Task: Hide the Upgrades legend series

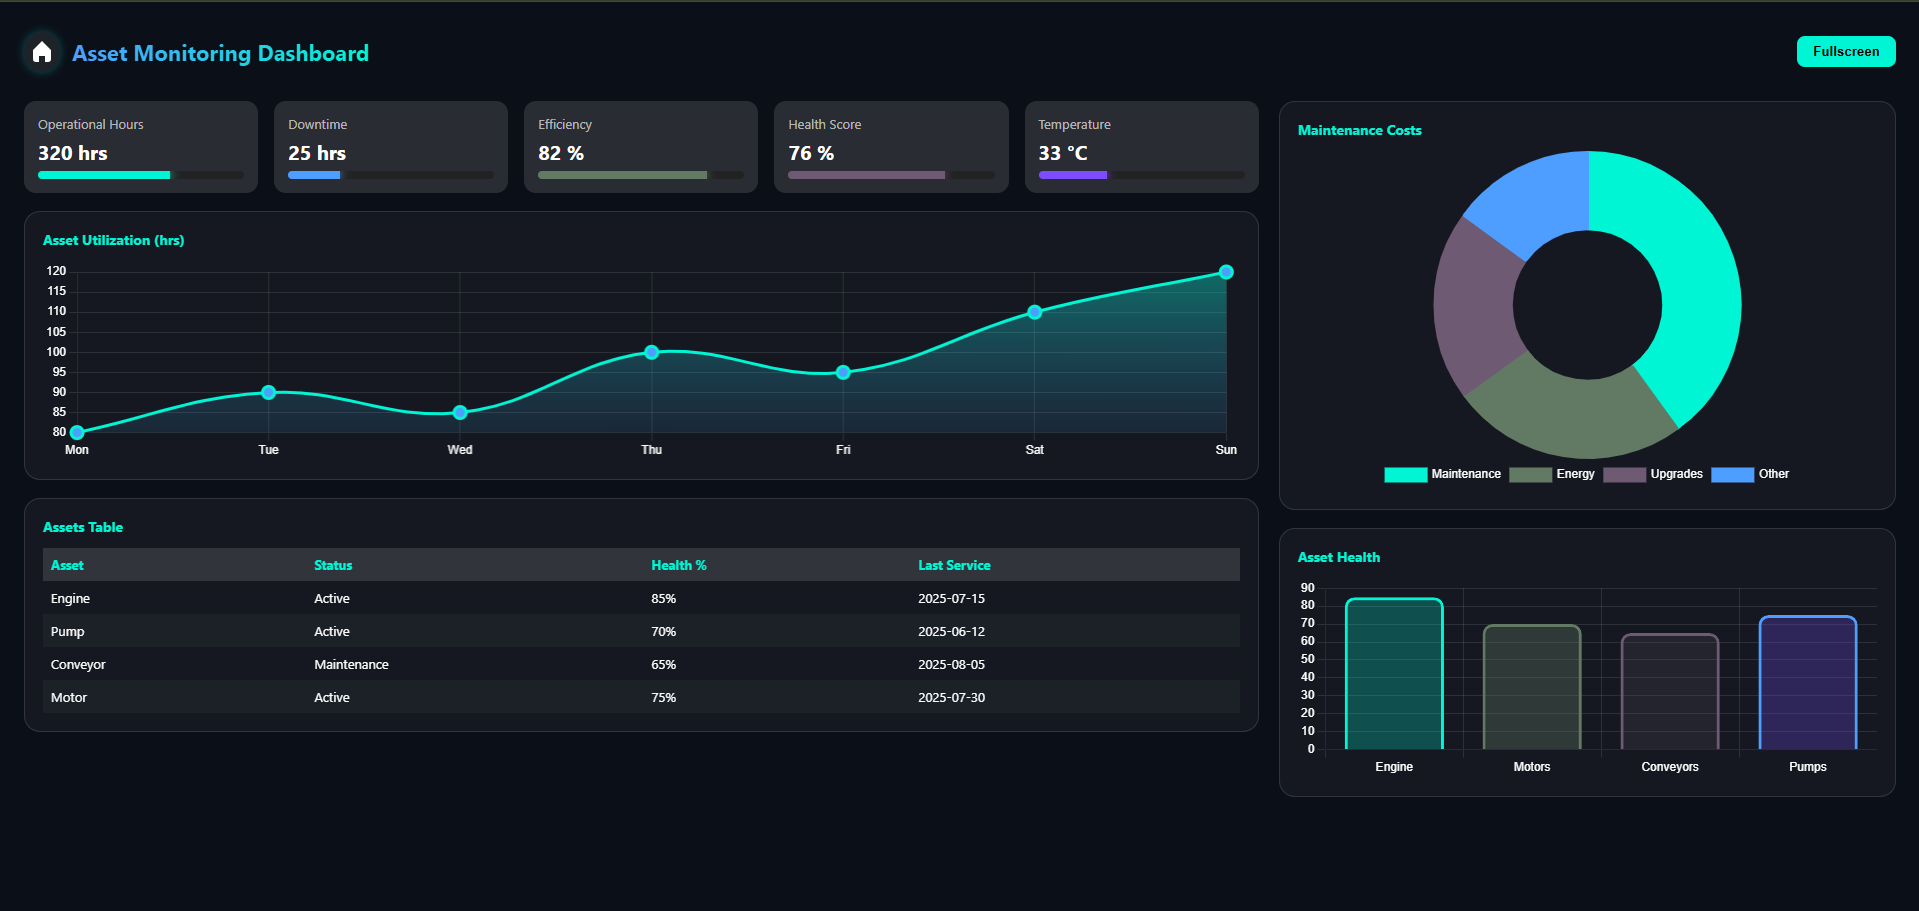Action: 1653,474
